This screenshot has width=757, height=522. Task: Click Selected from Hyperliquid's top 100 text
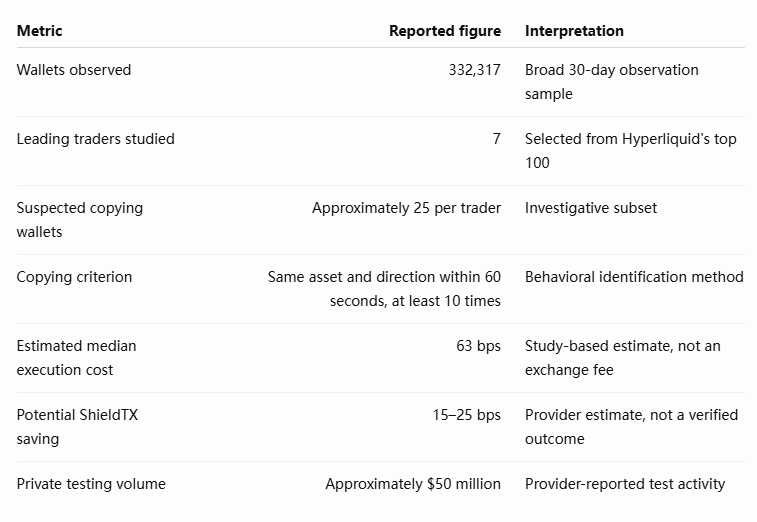pyautogui.click(x=631, y=151)
